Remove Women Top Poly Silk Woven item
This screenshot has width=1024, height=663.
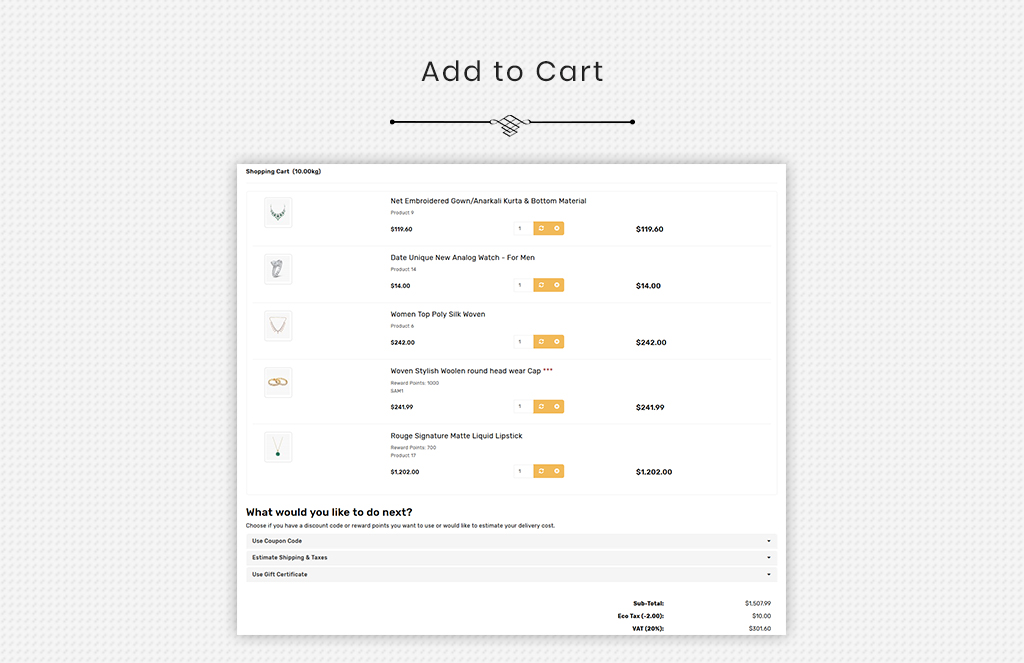(557, 342)
